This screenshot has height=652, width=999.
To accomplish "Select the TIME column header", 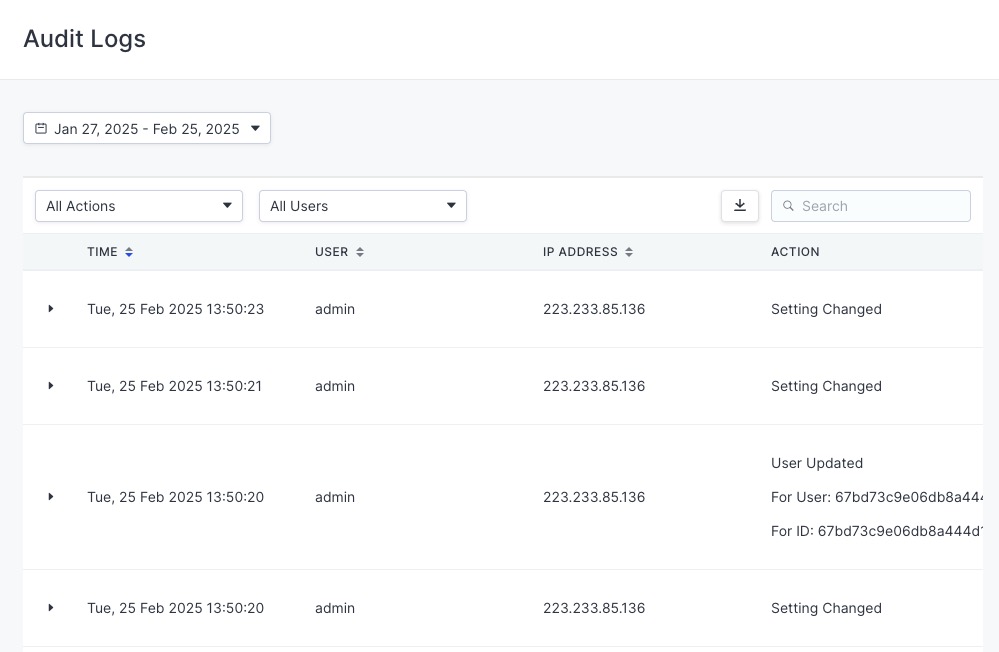I will coord(103,252).
